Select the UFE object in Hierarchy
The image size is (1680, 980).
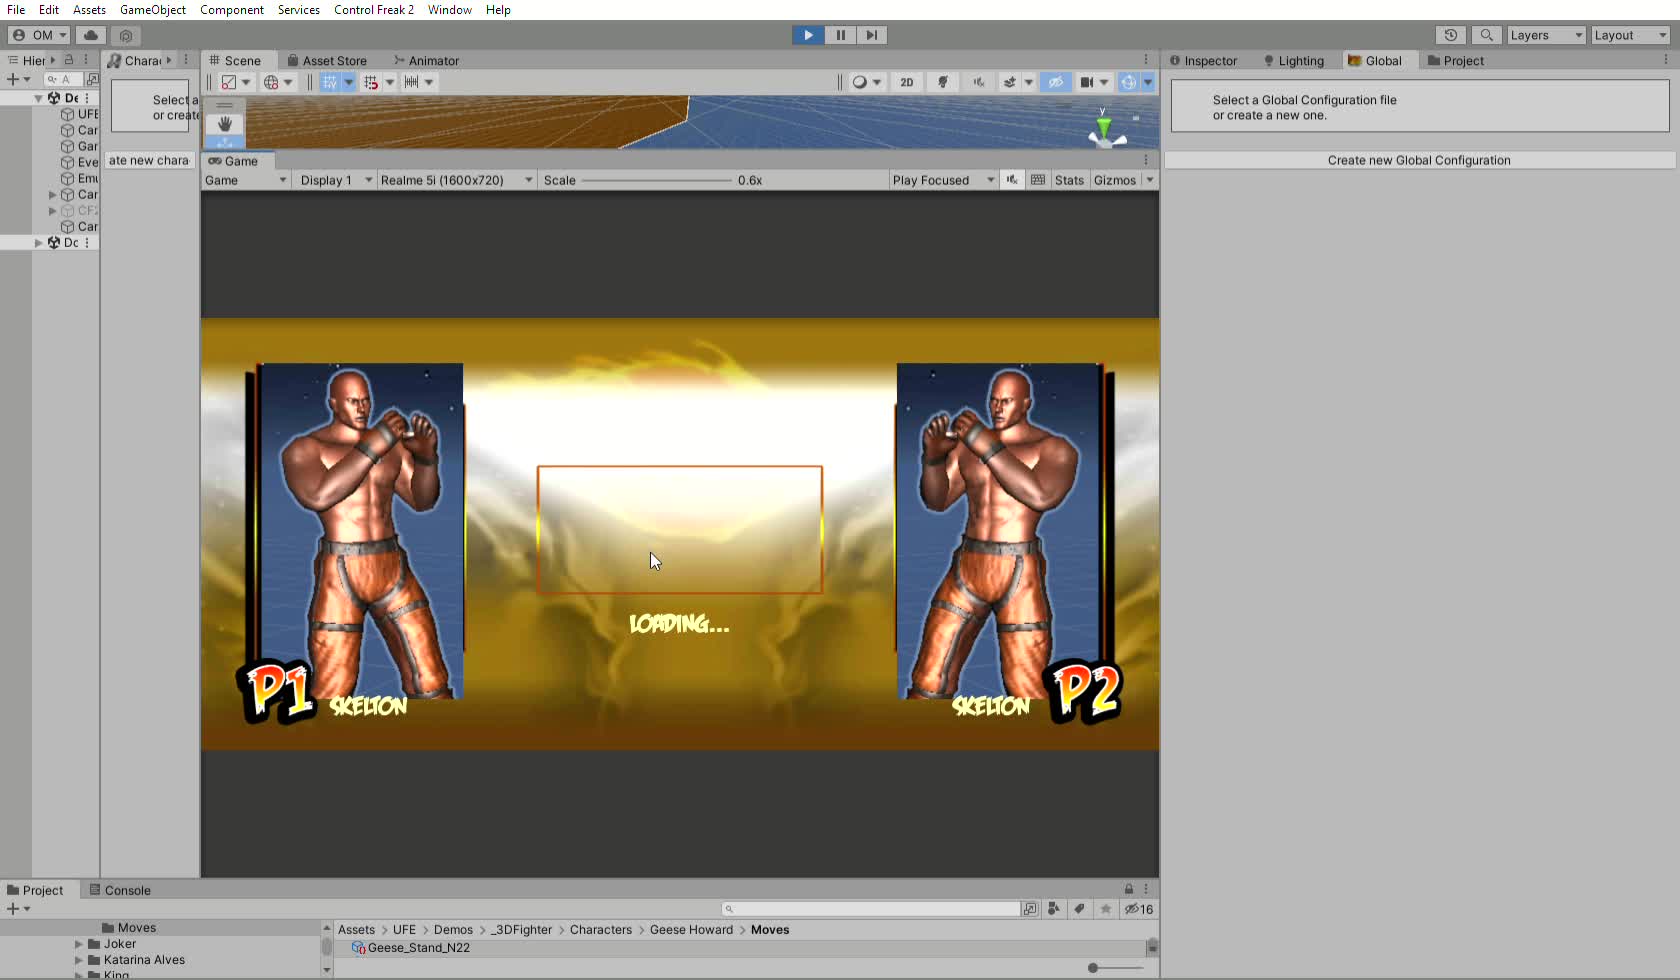[80, 114]
